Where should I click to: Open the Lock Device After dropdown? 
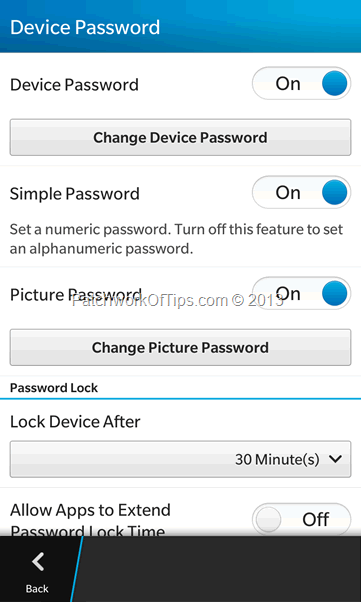[x=180, y=459]
